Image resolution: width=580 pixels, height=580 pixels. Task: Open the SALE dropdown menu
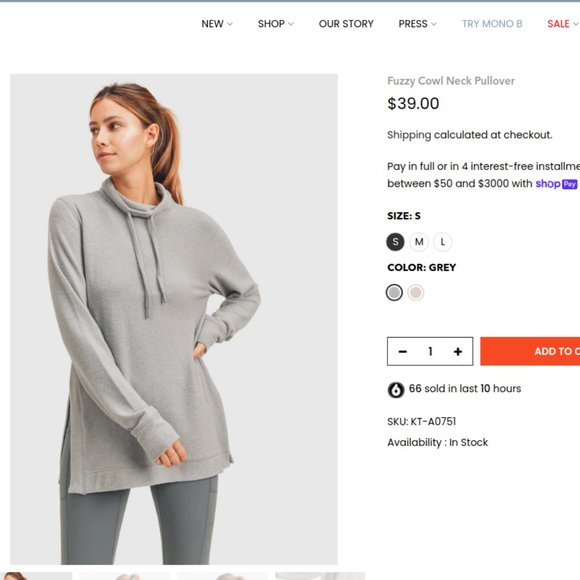(563, 24)
